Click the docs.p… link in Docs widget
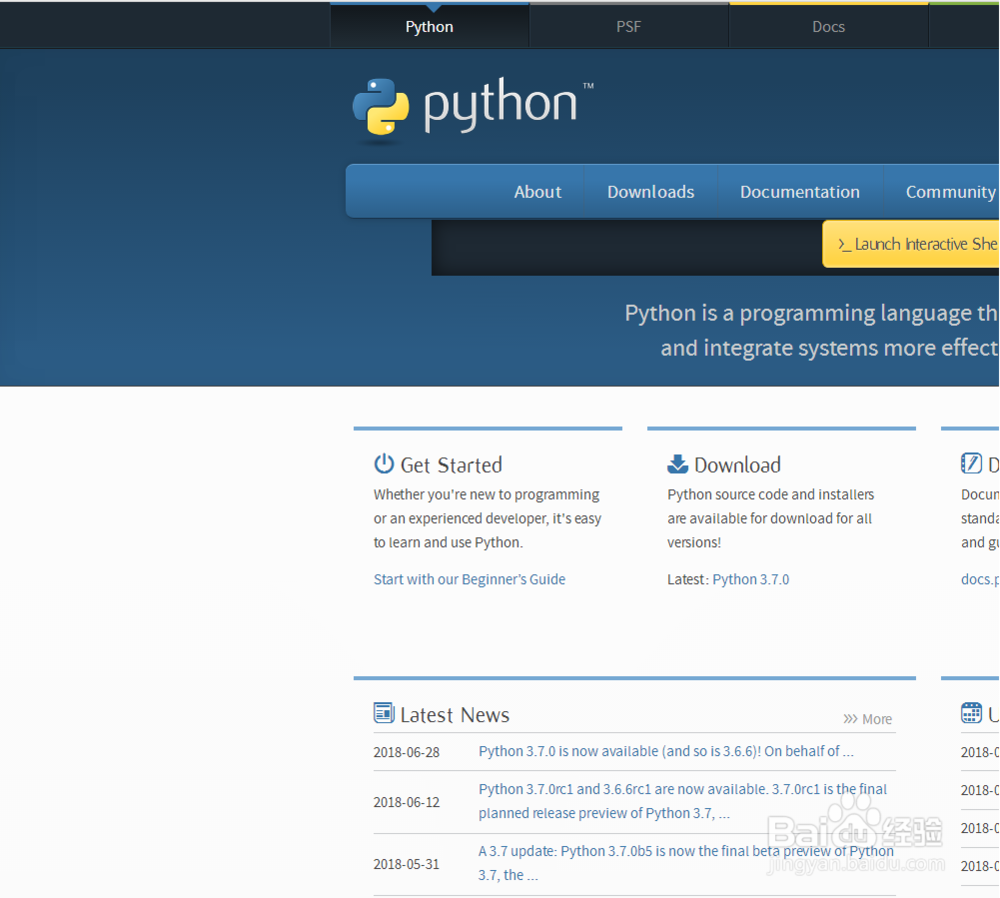 pos(980,579)
